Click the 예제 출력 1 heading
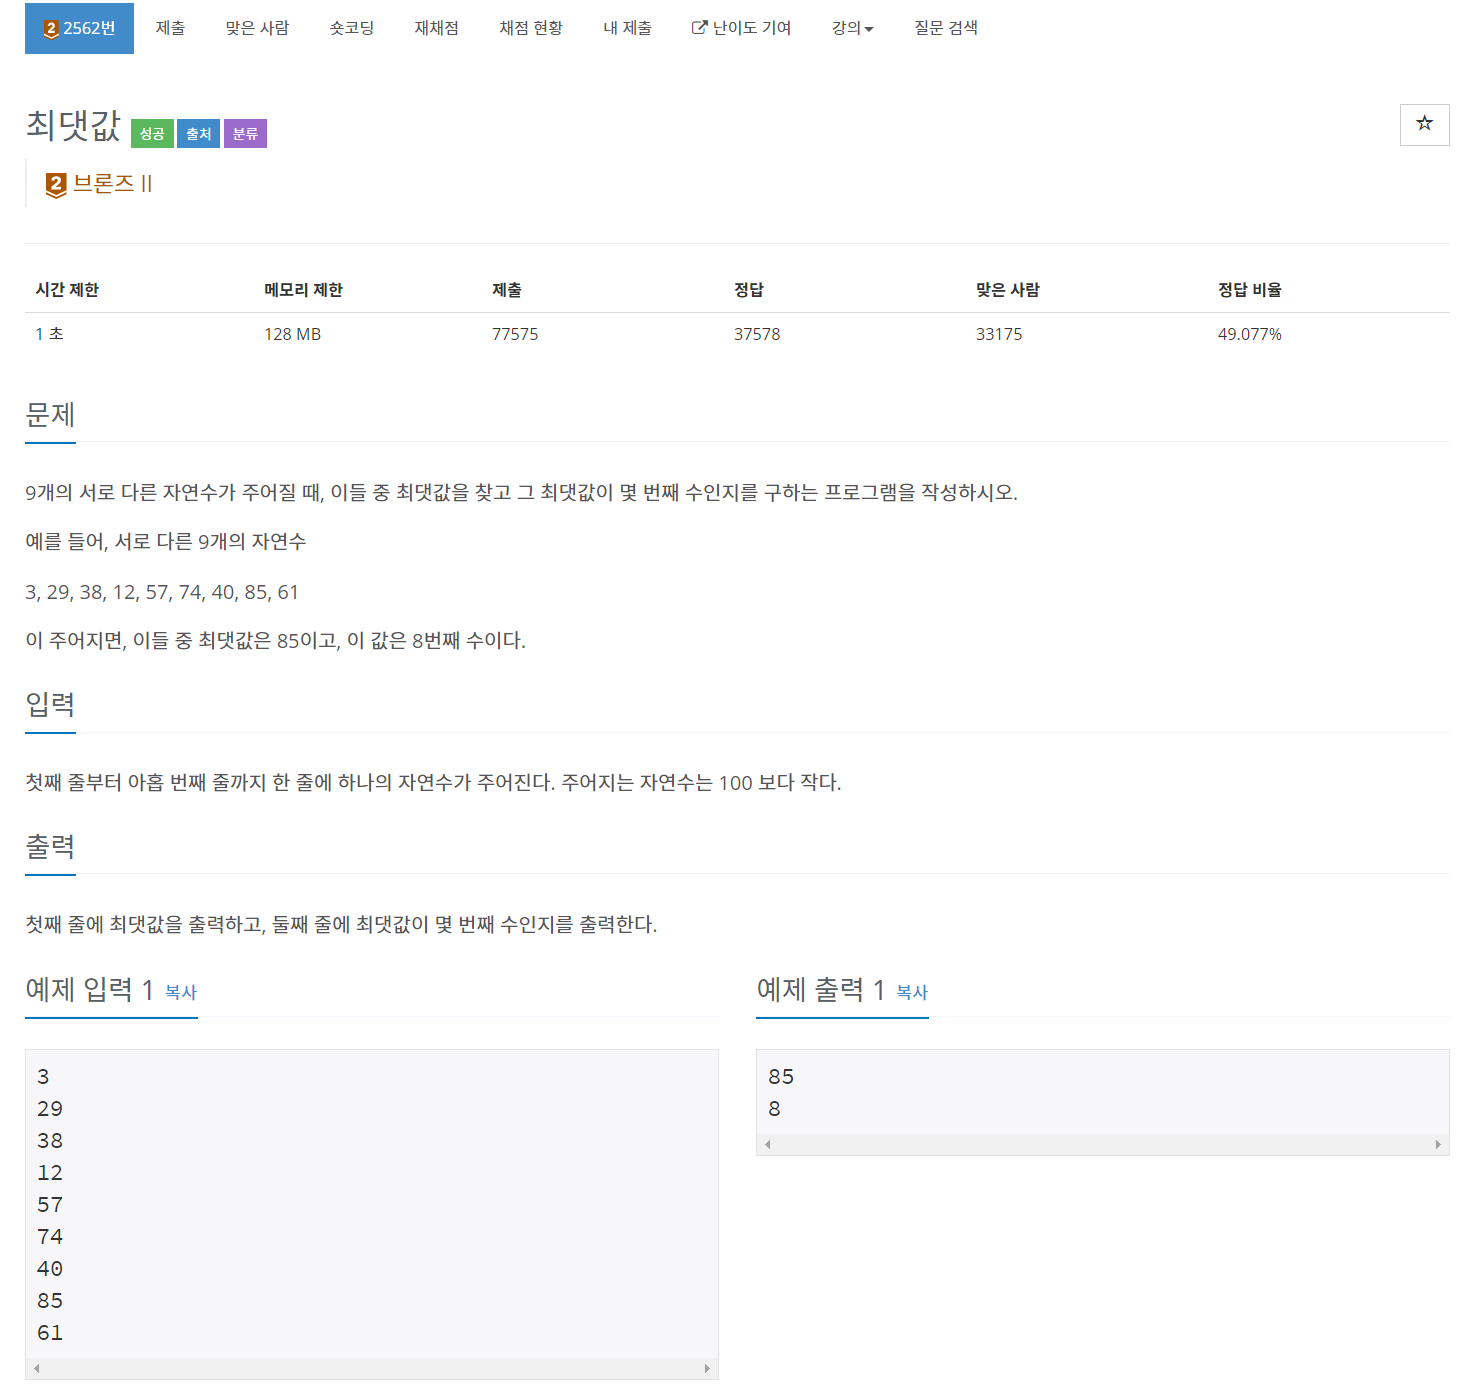Viewport: 1465px width, 1393px height. tap(820, 989)
